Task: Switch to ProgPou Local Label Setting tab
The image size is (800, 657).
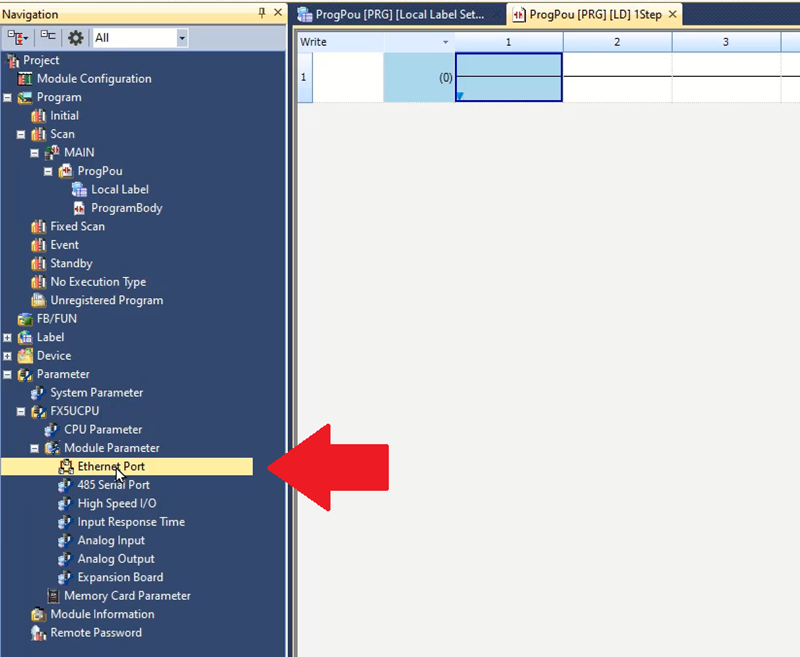Action: pyautogui.click(x=398, y=14)
